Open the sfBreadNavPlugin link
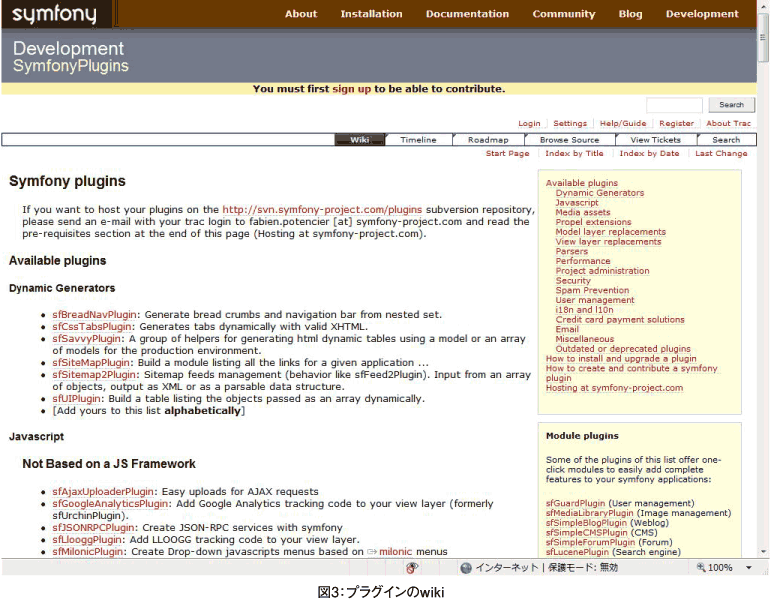Image resolution: width=771 pixels, height=603 pixels. coord(94,315)
